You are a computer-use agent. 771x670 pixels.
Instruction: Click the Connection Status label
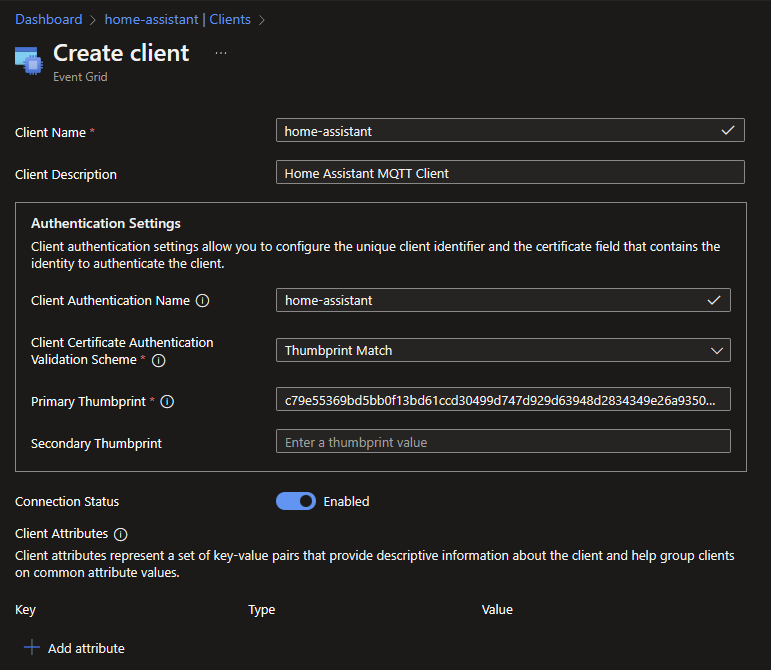pyautogui.click(x=67, y=501)
